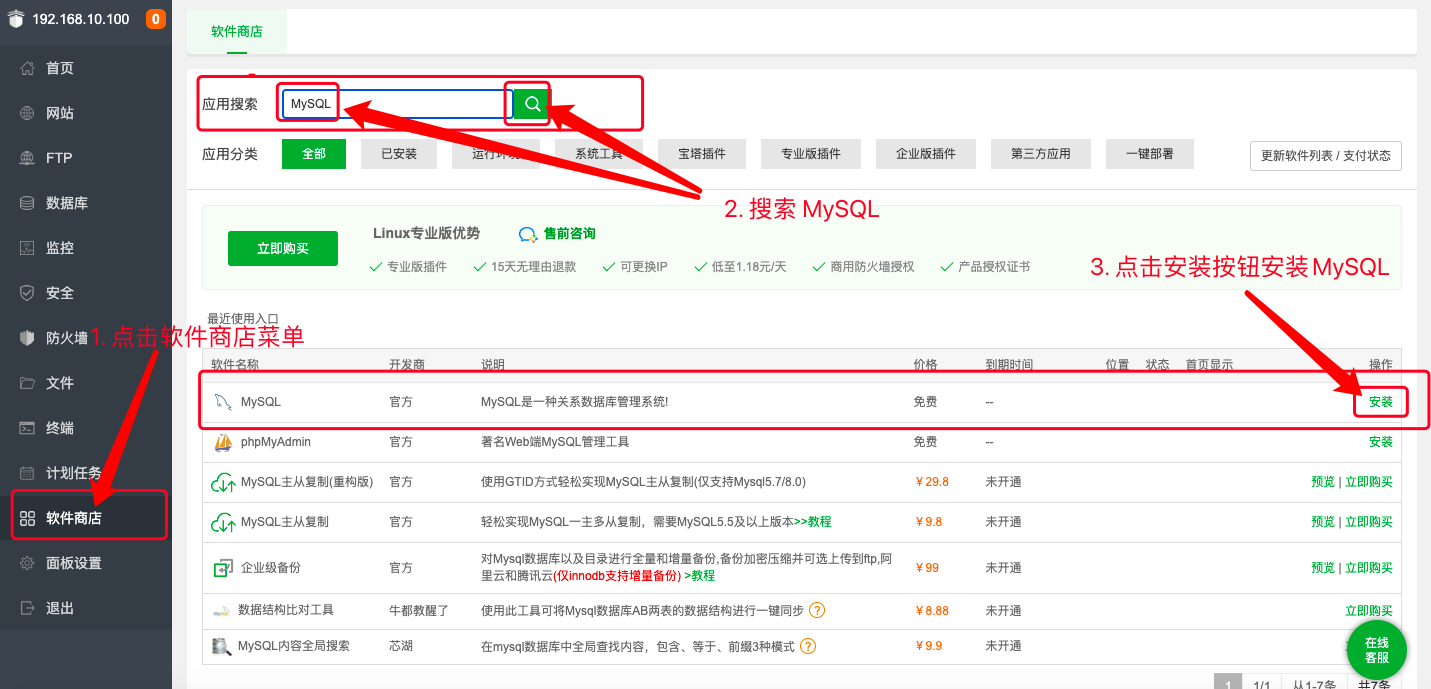
Task: Click 立即购买 for 数据结构比对工具
Action: coord(1369,610)
